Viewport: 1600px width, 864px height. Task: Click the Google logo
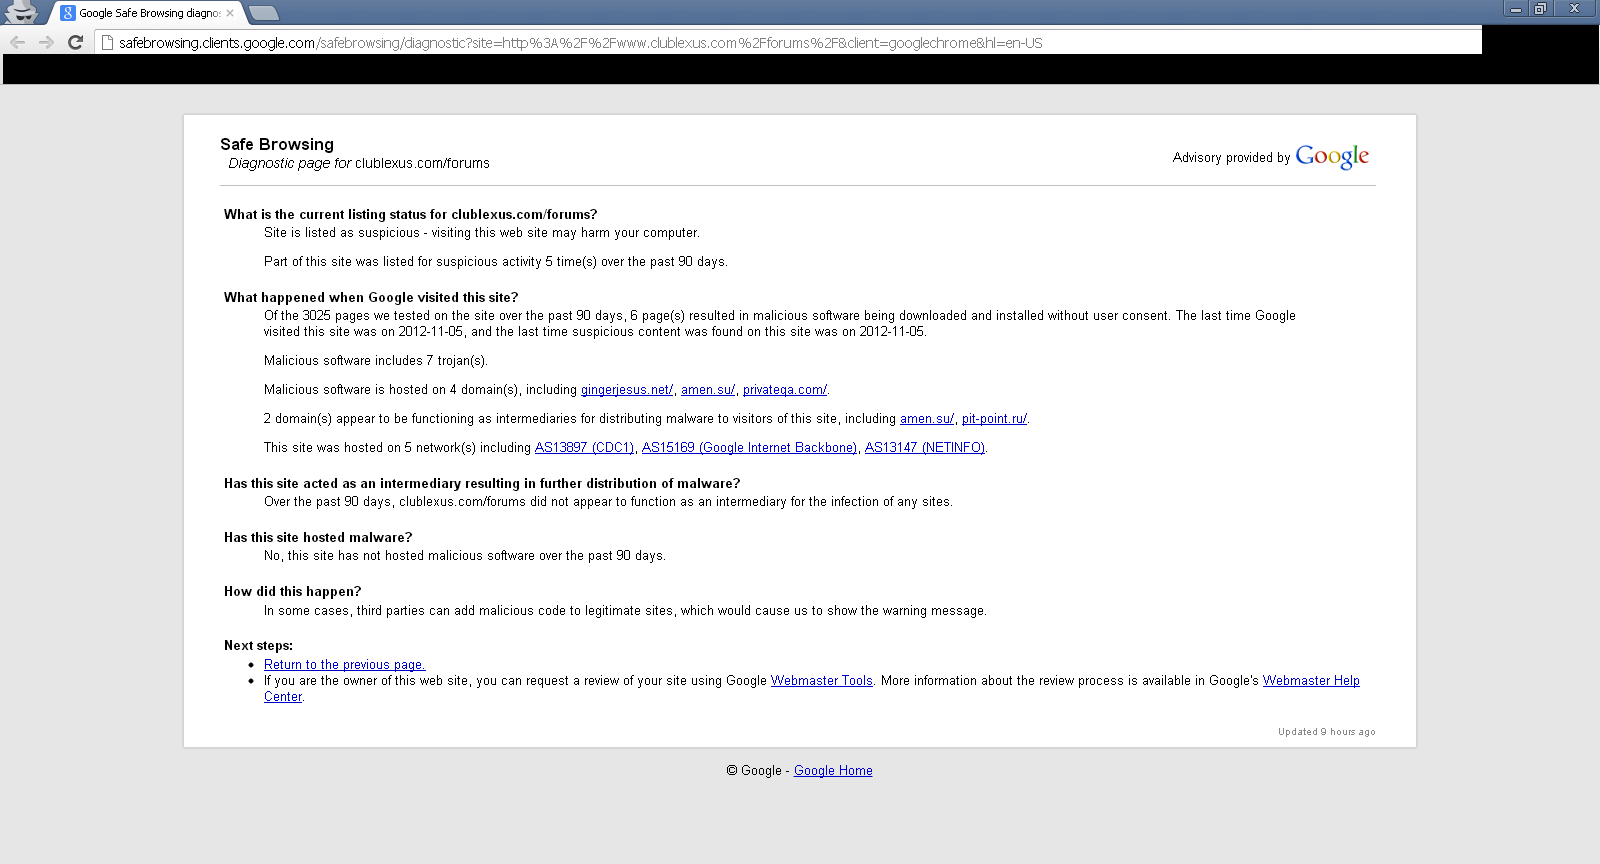click(x=1332, y=157)
